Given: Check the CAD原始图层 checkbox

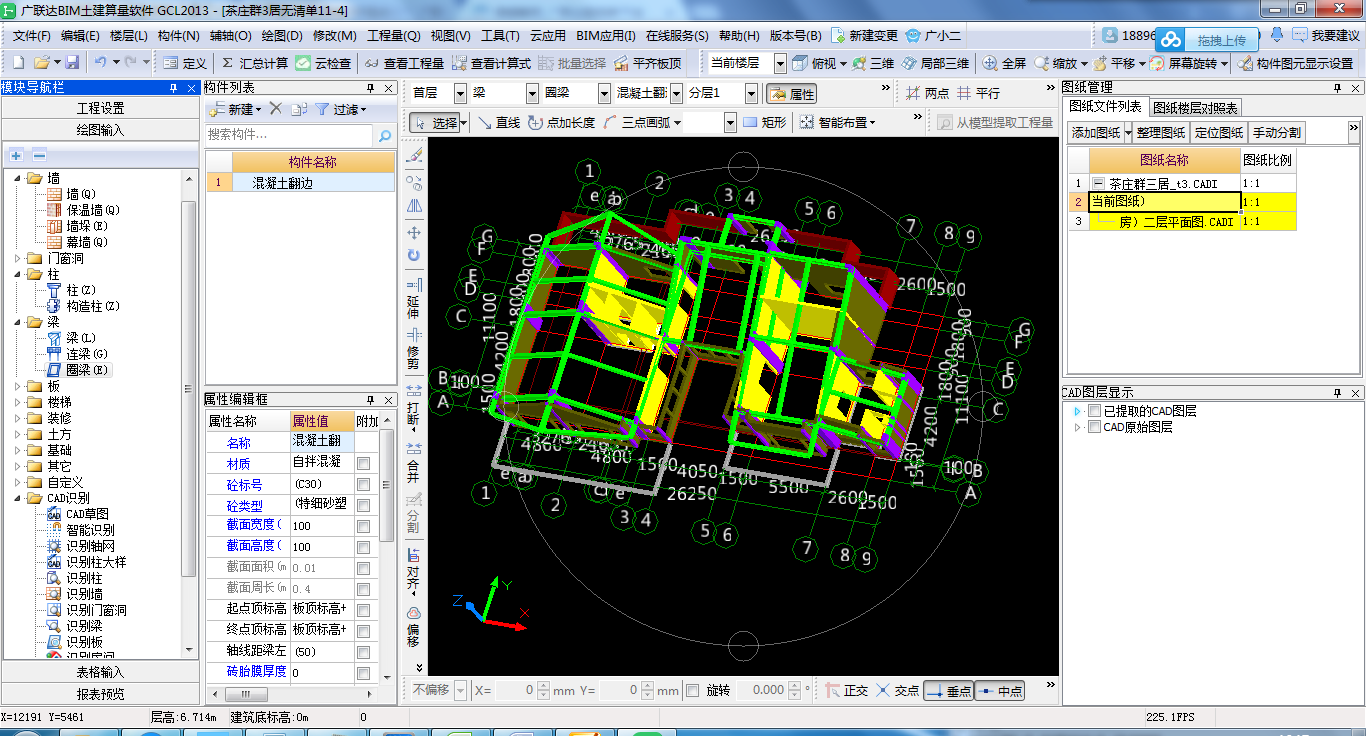Looking at the screenshot, I should coord(1095,427).
